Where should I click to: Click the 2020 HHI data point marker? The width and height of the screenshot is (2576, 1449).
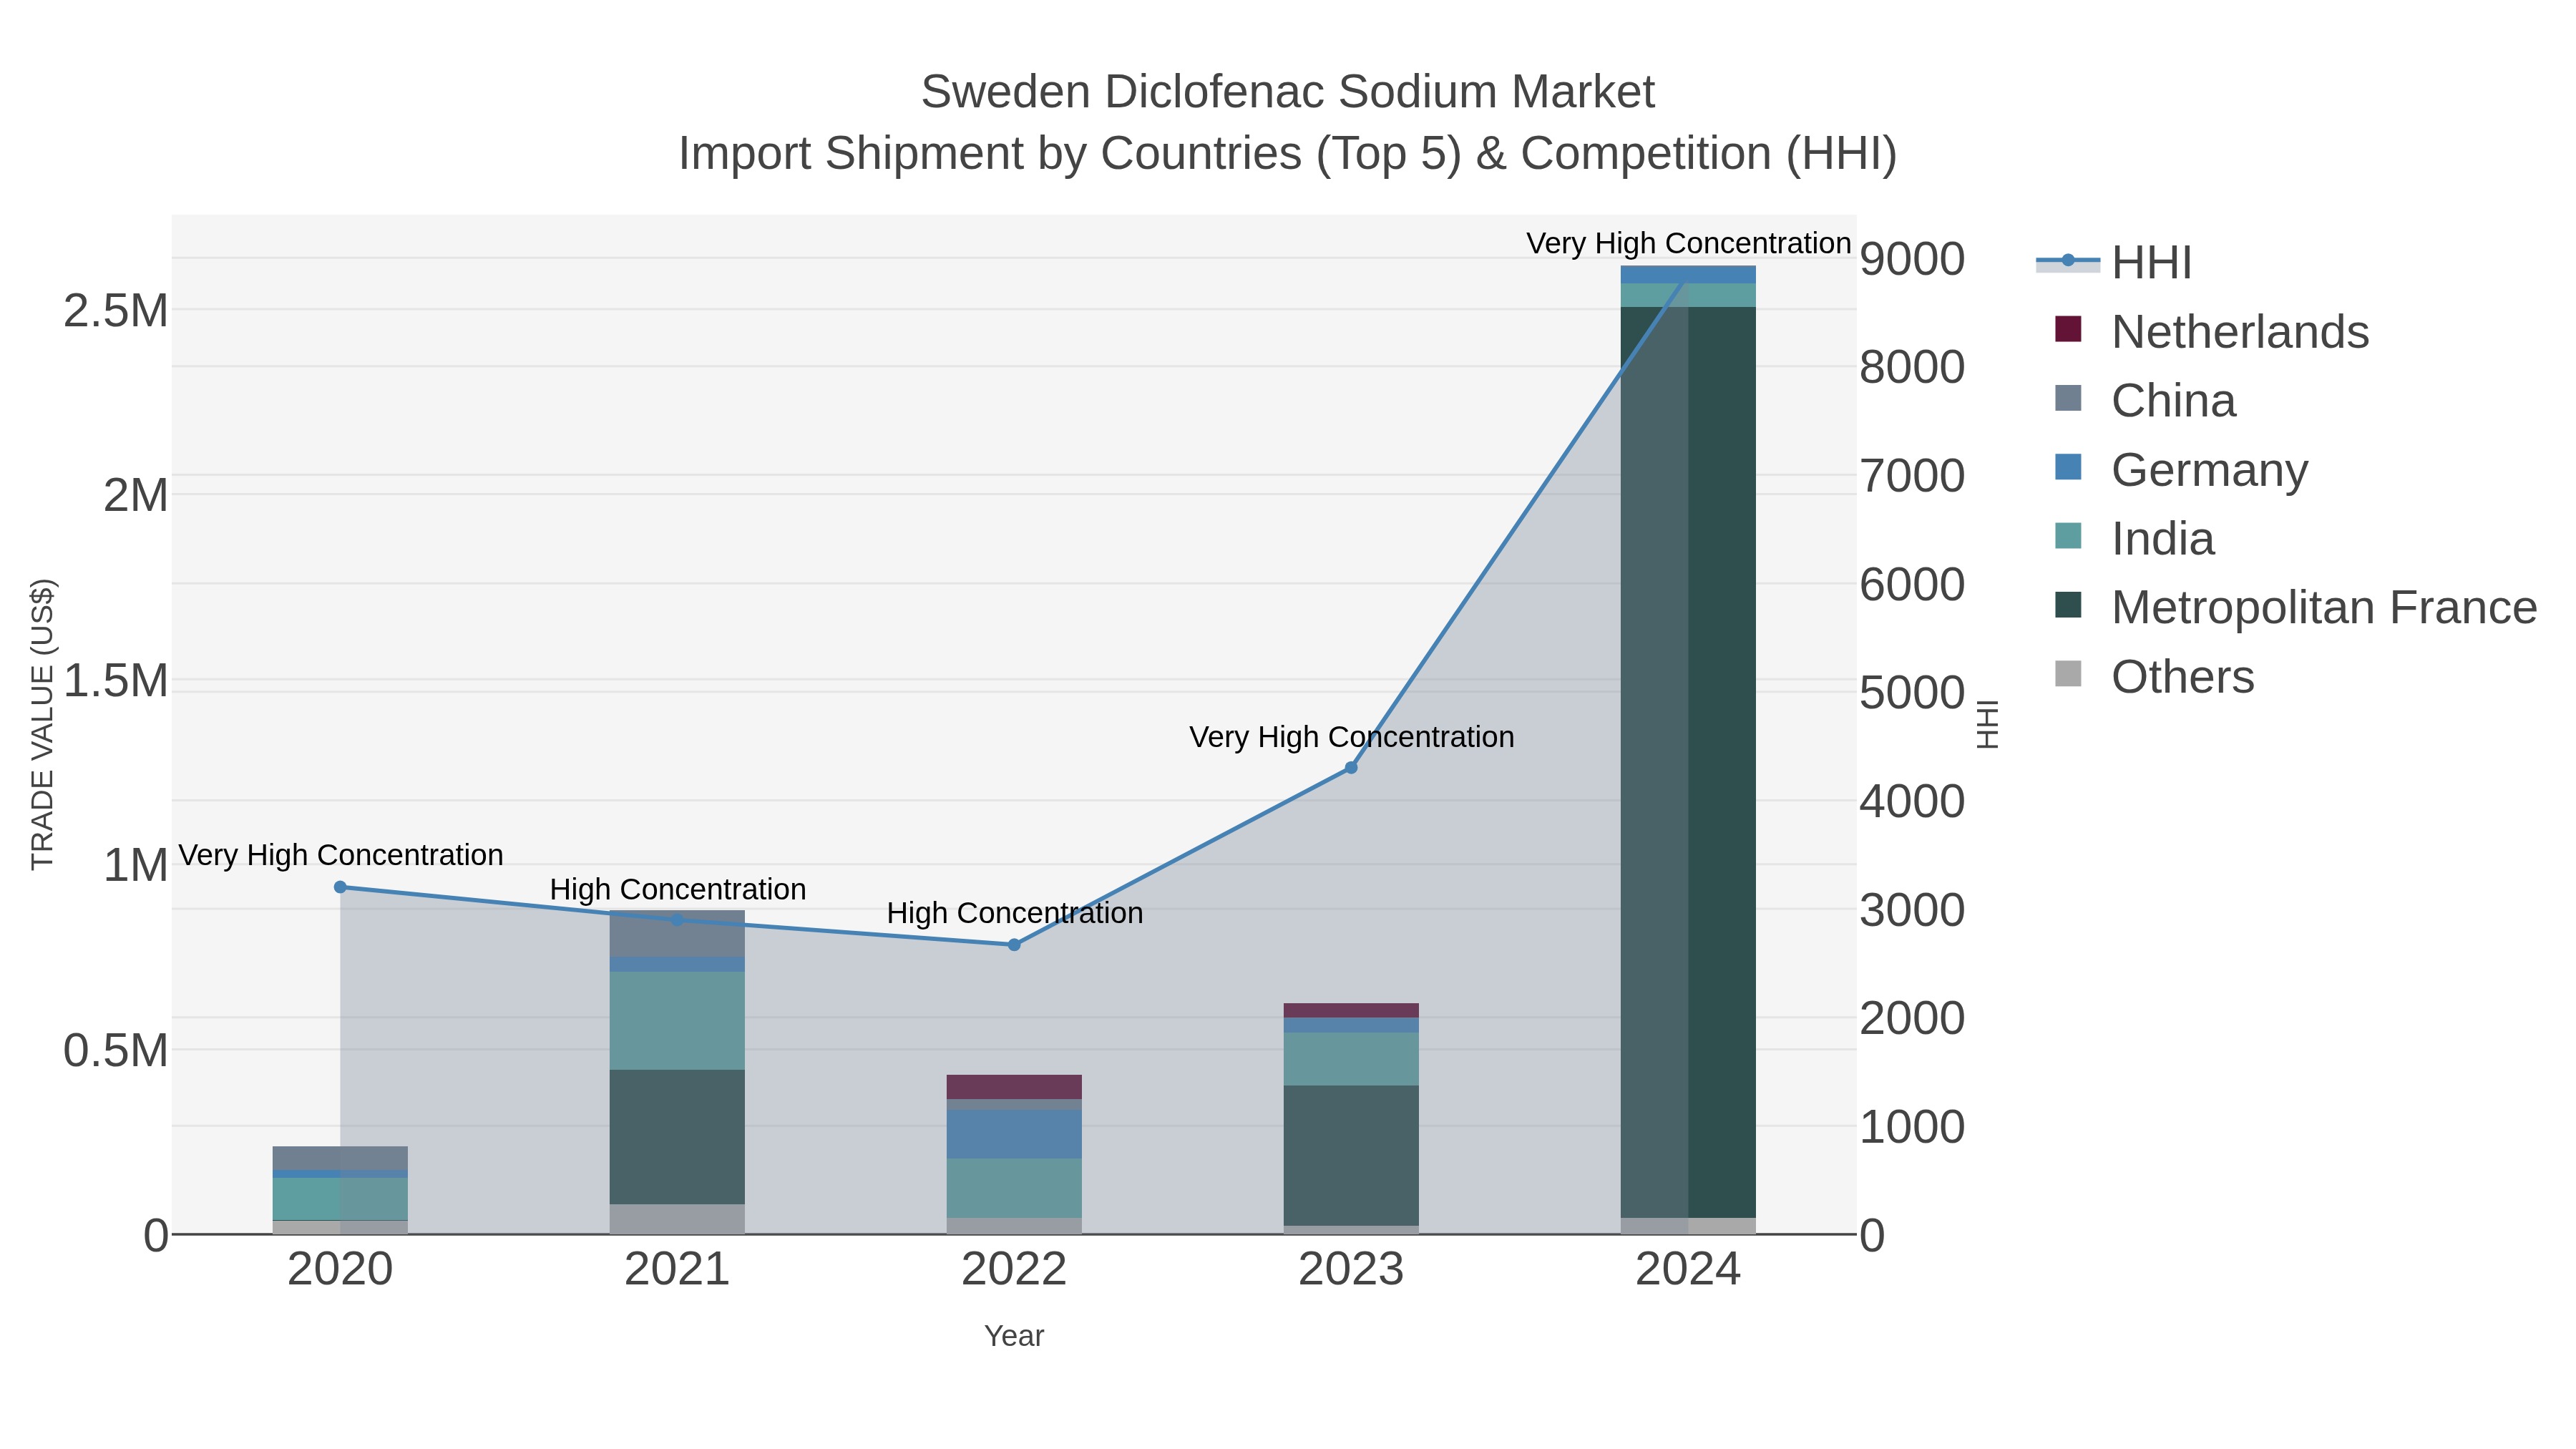pos(340,887)
